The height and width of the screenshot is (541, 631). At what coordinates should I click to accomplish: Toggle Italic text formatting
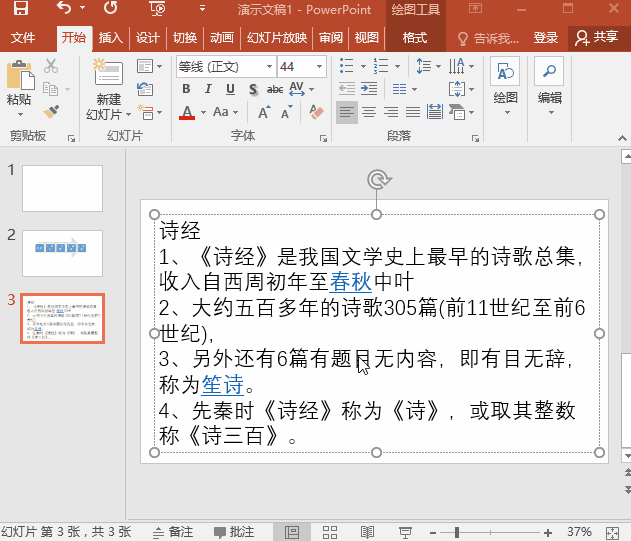click(207, 89)
